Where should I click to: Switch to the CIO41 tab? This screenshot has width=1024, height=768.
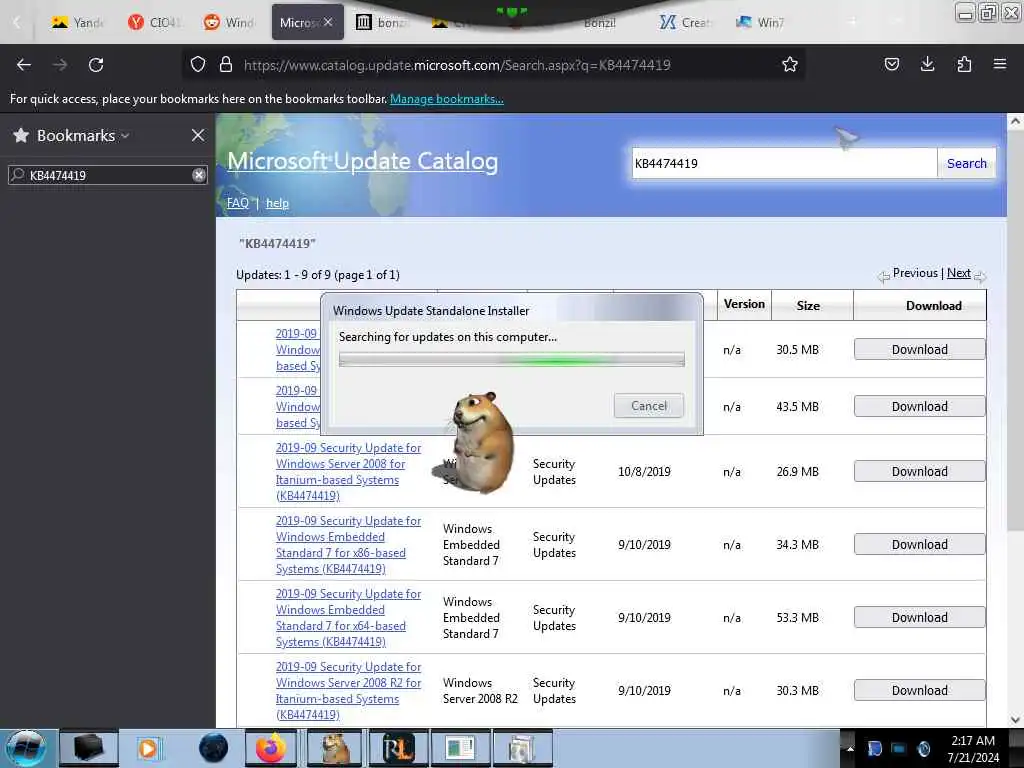(154, 23)
